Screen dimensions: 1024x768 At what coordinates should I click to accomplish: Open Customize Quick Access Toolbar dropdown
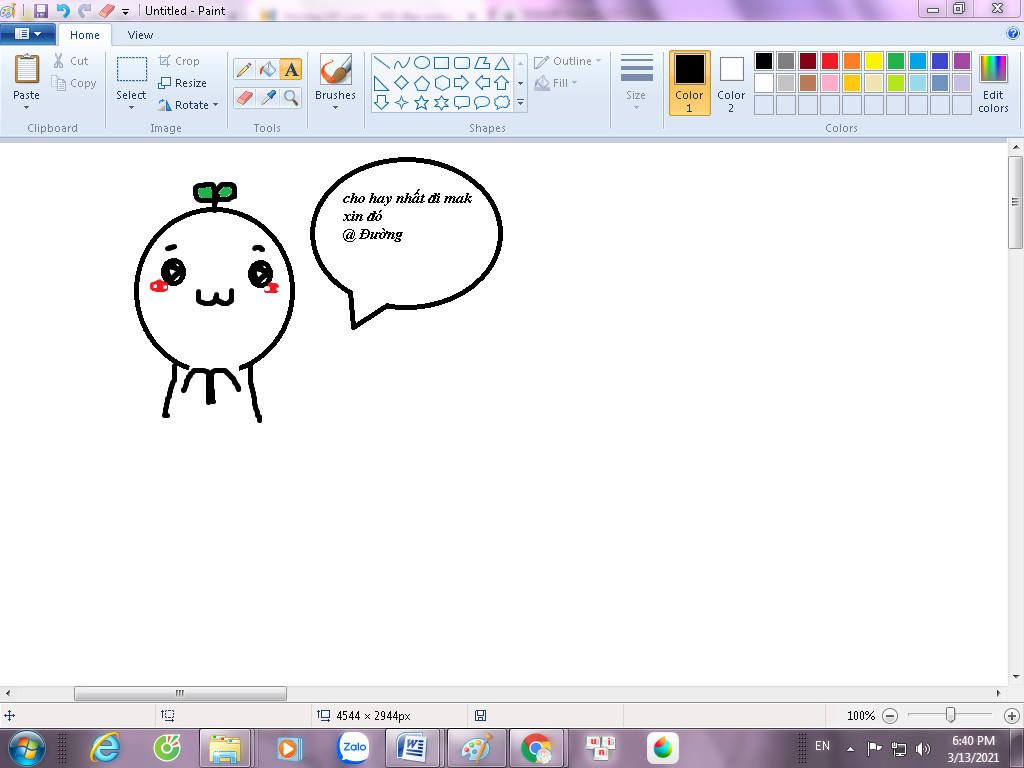(x=125, y=11)
